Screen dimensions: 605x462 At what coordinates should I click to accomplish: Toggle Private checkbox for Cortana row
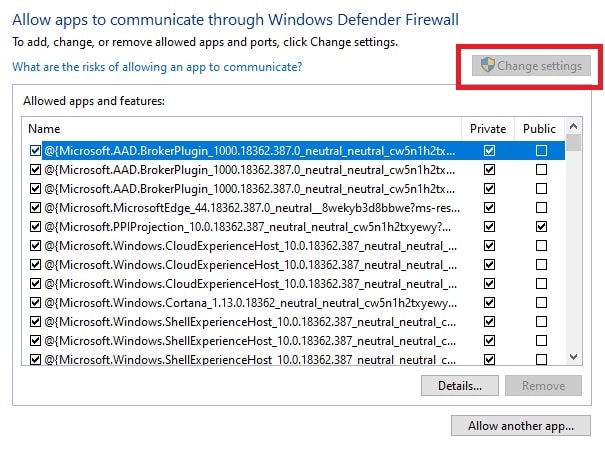(x=489, y=302)
